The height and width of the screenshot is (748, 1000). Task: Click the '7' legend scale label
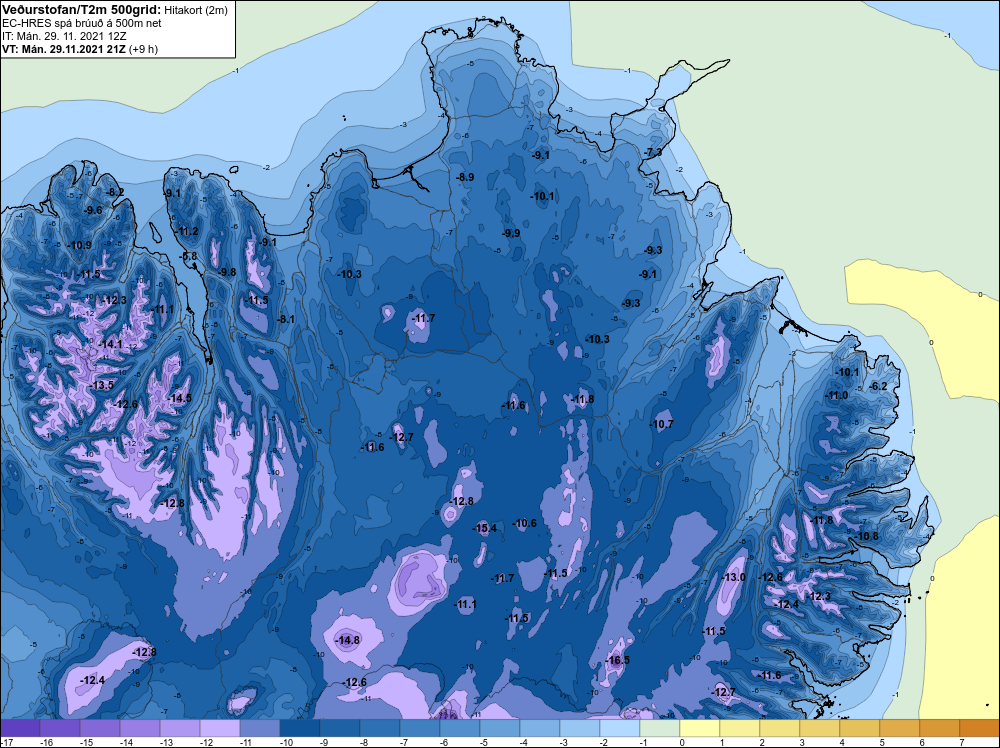pos(962,742)
